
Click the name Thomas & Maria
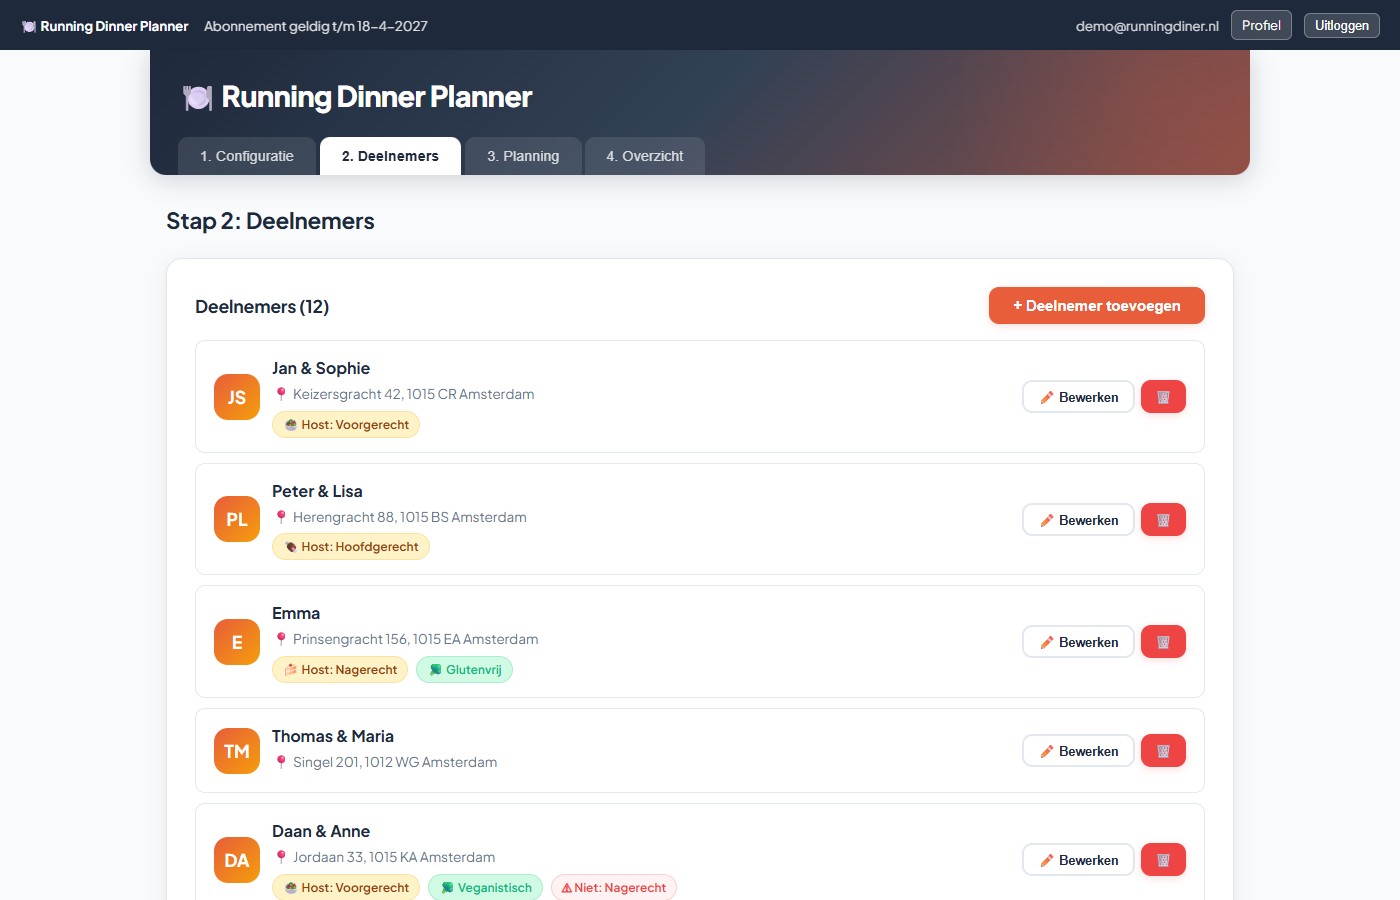[x=333, y=736]
